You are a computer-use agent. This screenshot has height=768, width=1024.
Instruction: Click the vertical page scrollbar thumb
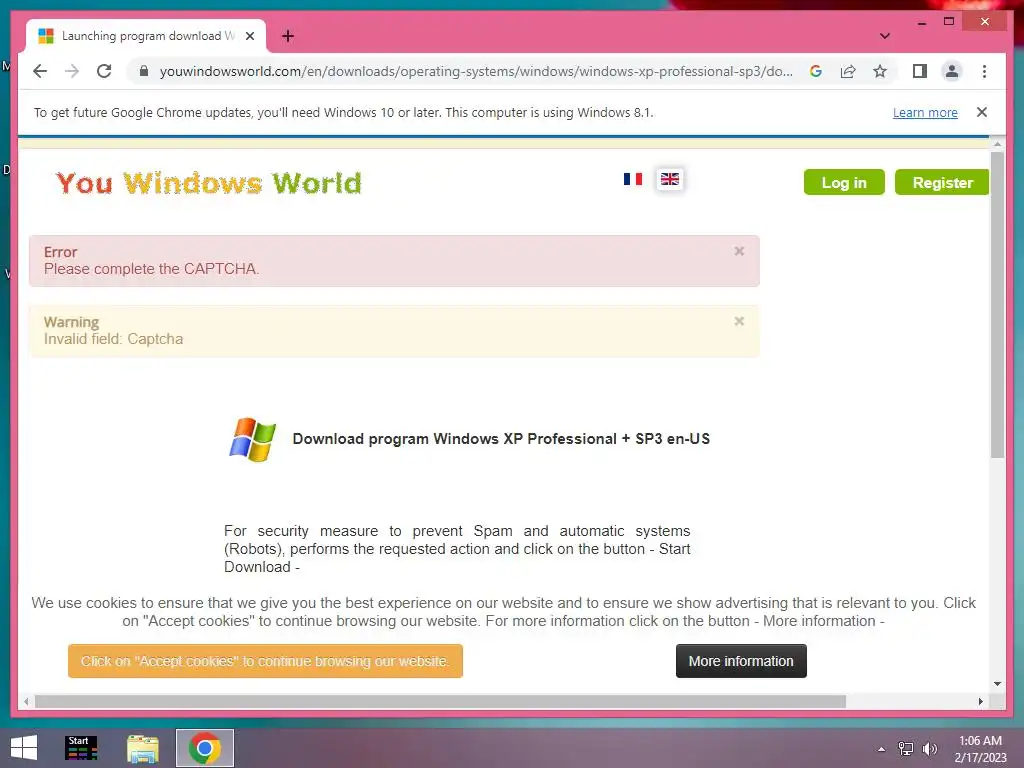(x=997, y=304)
